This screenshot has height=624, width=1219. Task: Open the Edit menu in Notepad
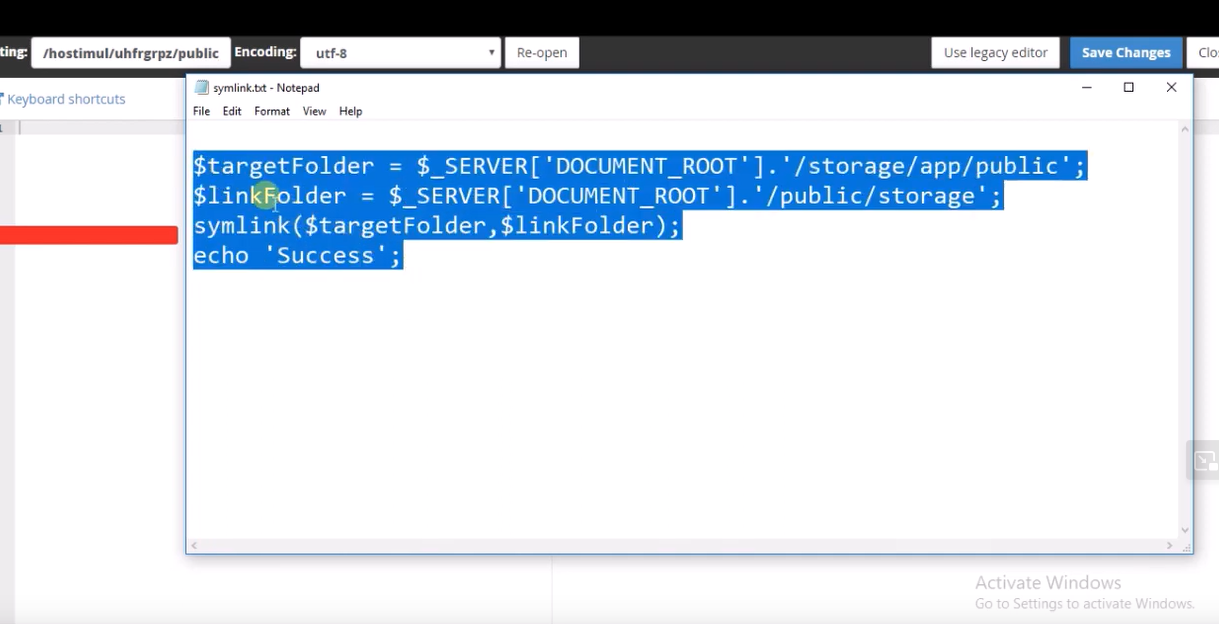point(232,111)
